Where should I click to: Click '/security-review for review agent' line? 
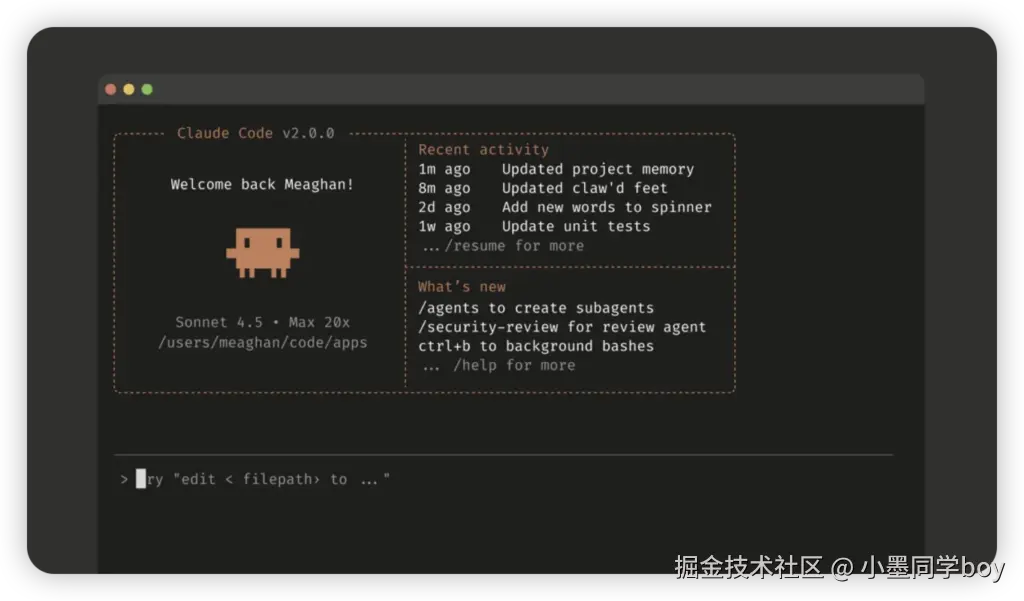[562, 327]
